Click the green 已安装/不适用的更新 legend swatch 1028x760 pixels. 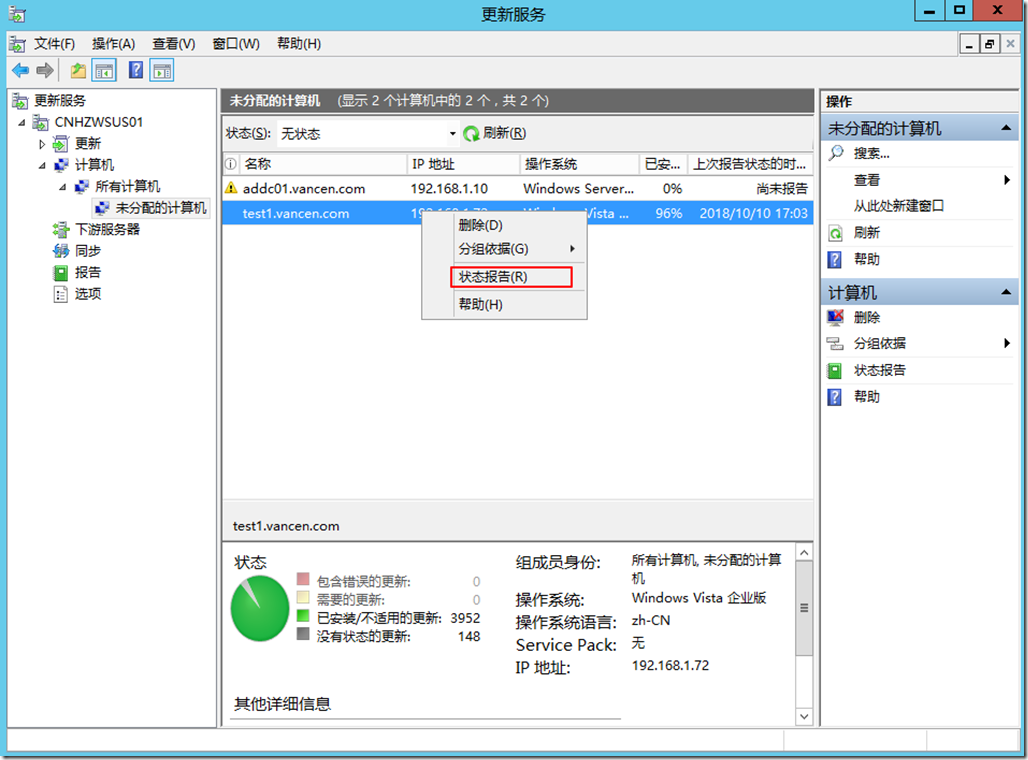coord(303,616)
